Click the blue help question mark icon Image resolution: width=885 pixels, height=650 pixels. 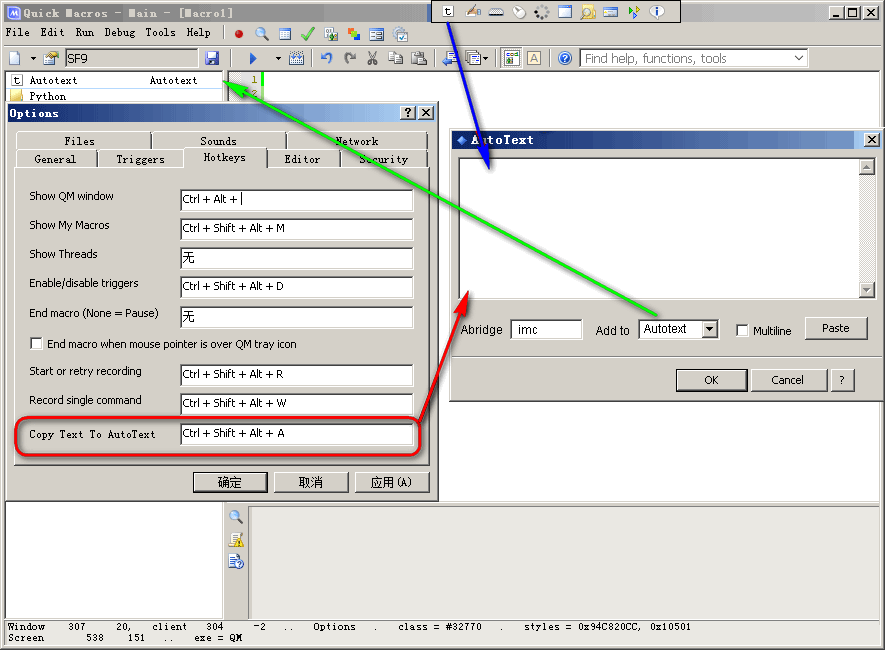565,59
